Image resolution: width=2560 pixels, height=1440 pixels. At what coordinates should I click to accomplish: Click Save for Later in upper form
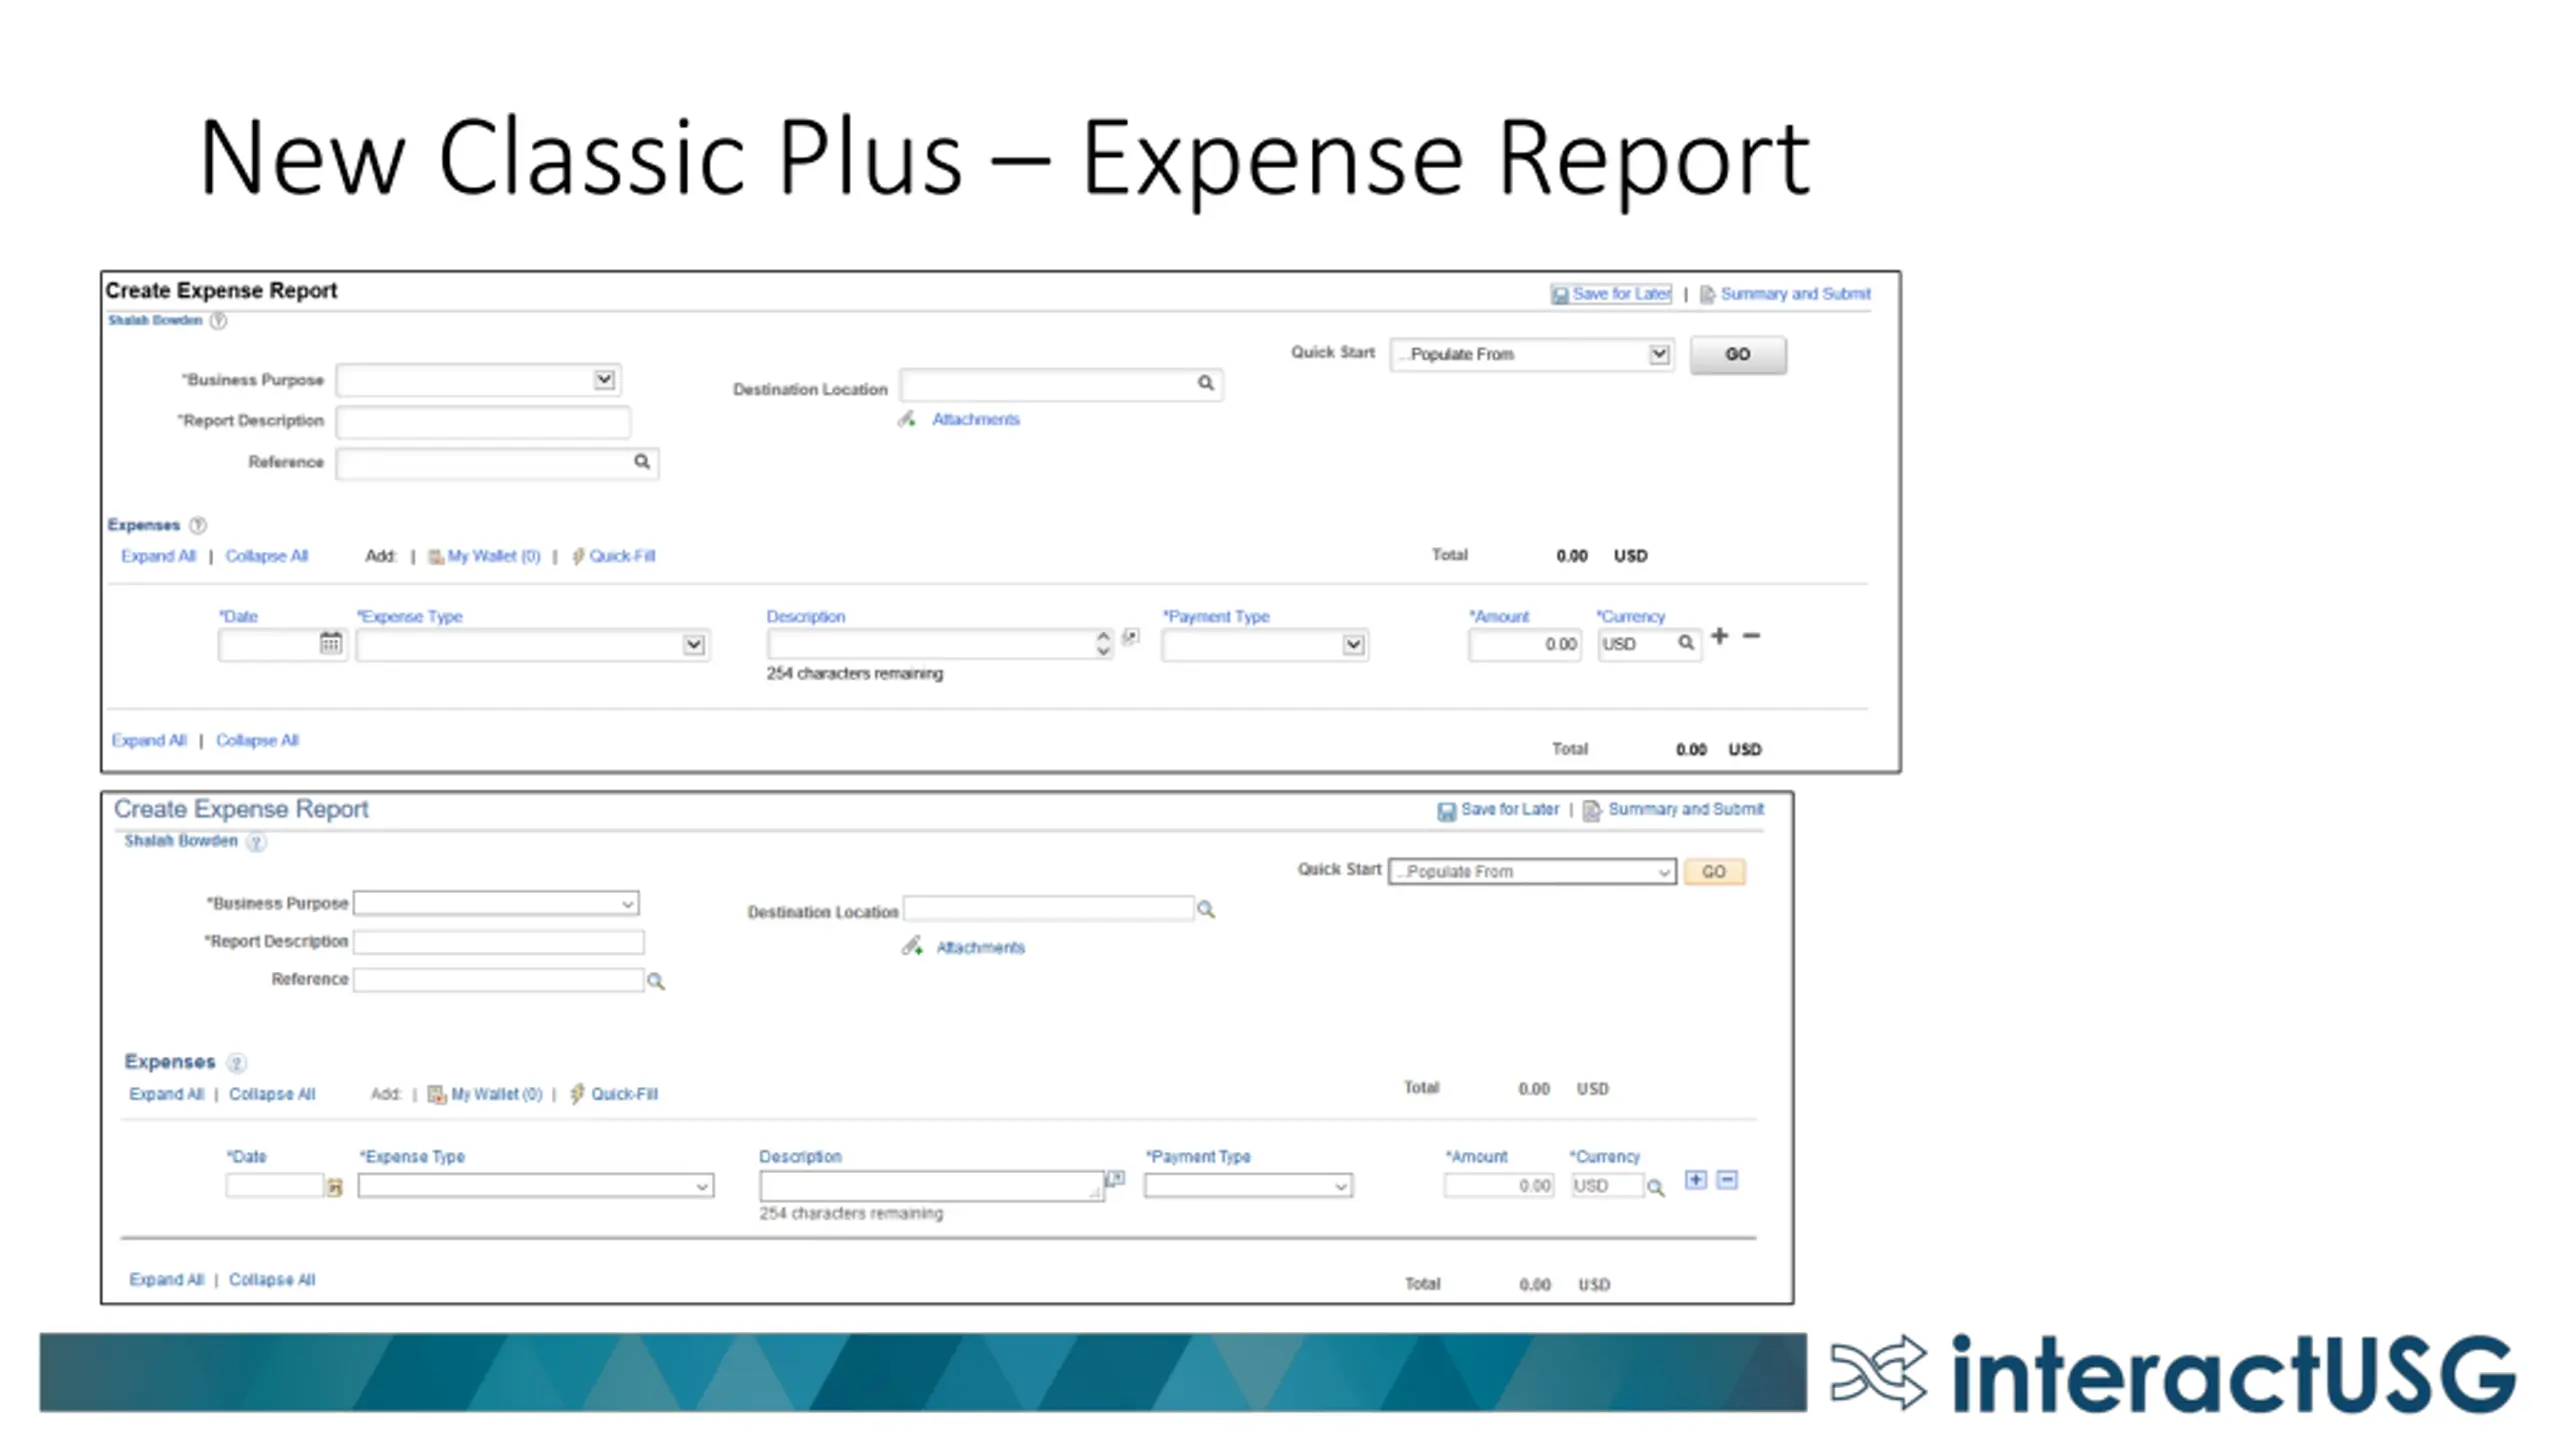[x=1611, y=294]
